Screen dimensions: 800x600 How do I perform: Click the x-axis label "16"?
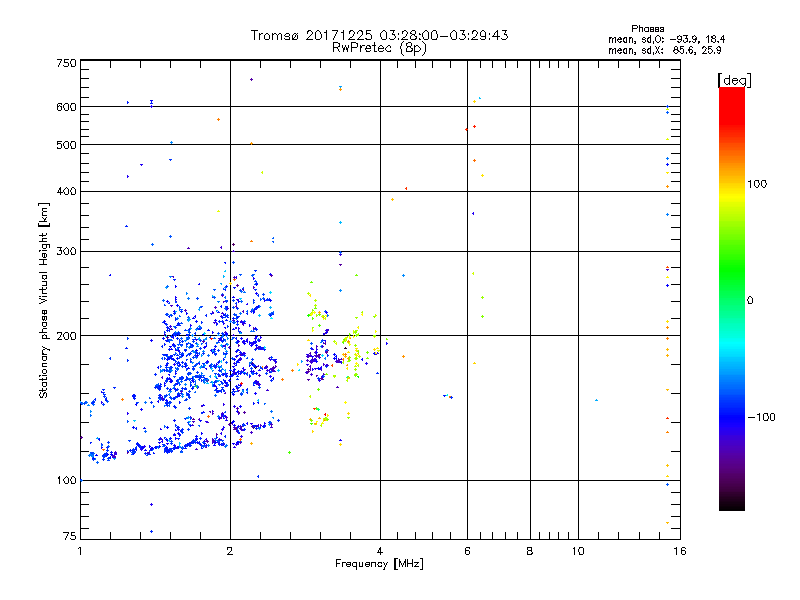pyautogui.click(x=680, y=551)
